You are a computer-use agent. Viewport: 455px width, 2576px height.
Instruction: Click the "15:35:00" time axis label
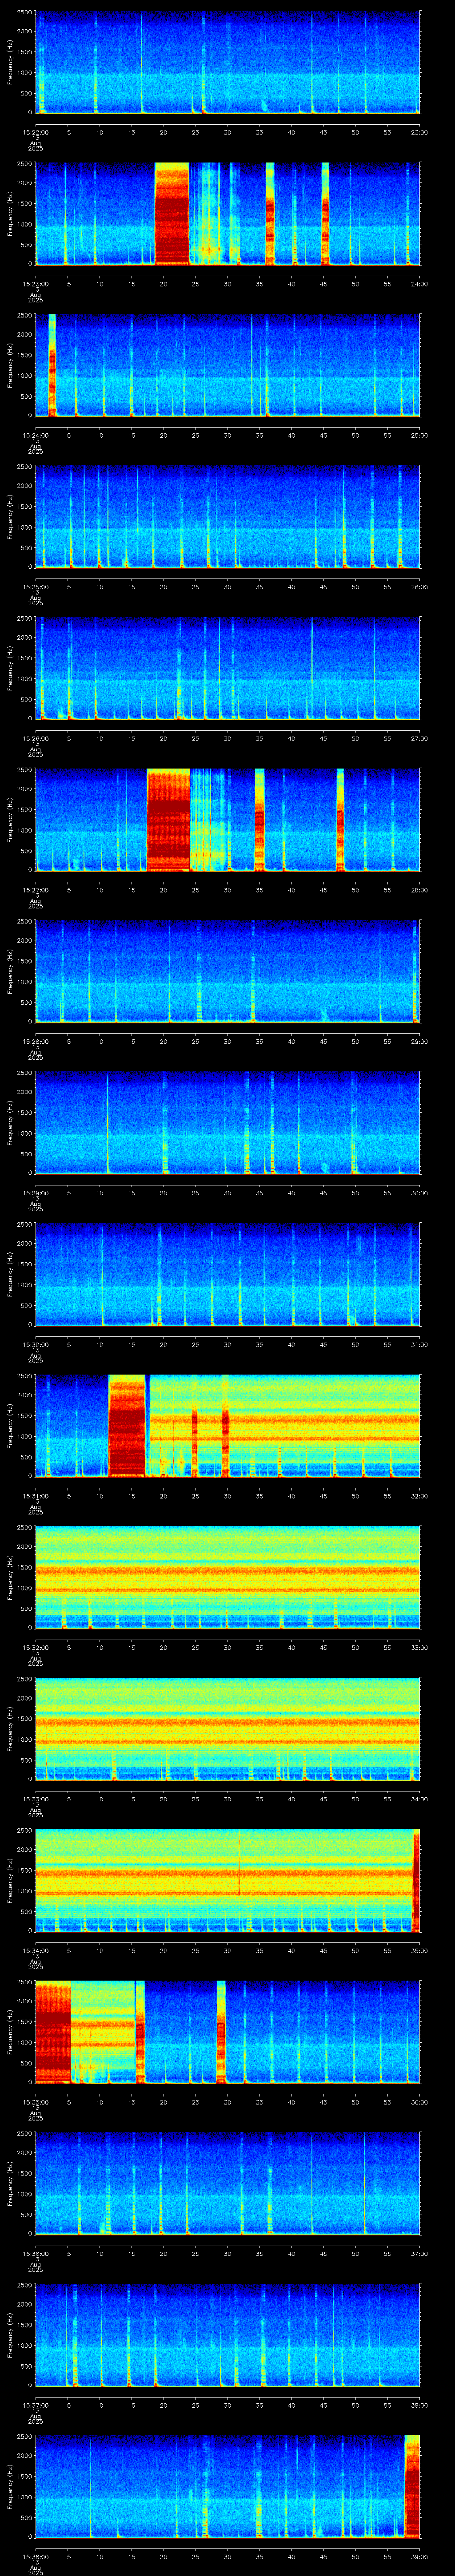[35, 2102]
